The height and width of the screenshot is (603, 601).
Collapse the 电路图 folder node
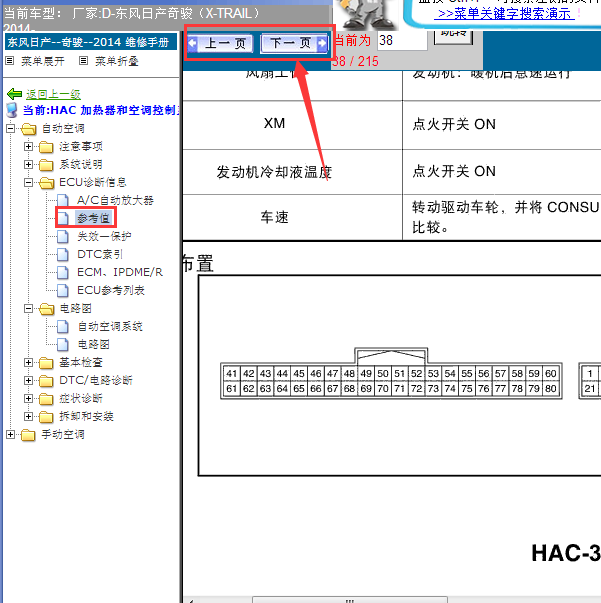coord(28,308)
